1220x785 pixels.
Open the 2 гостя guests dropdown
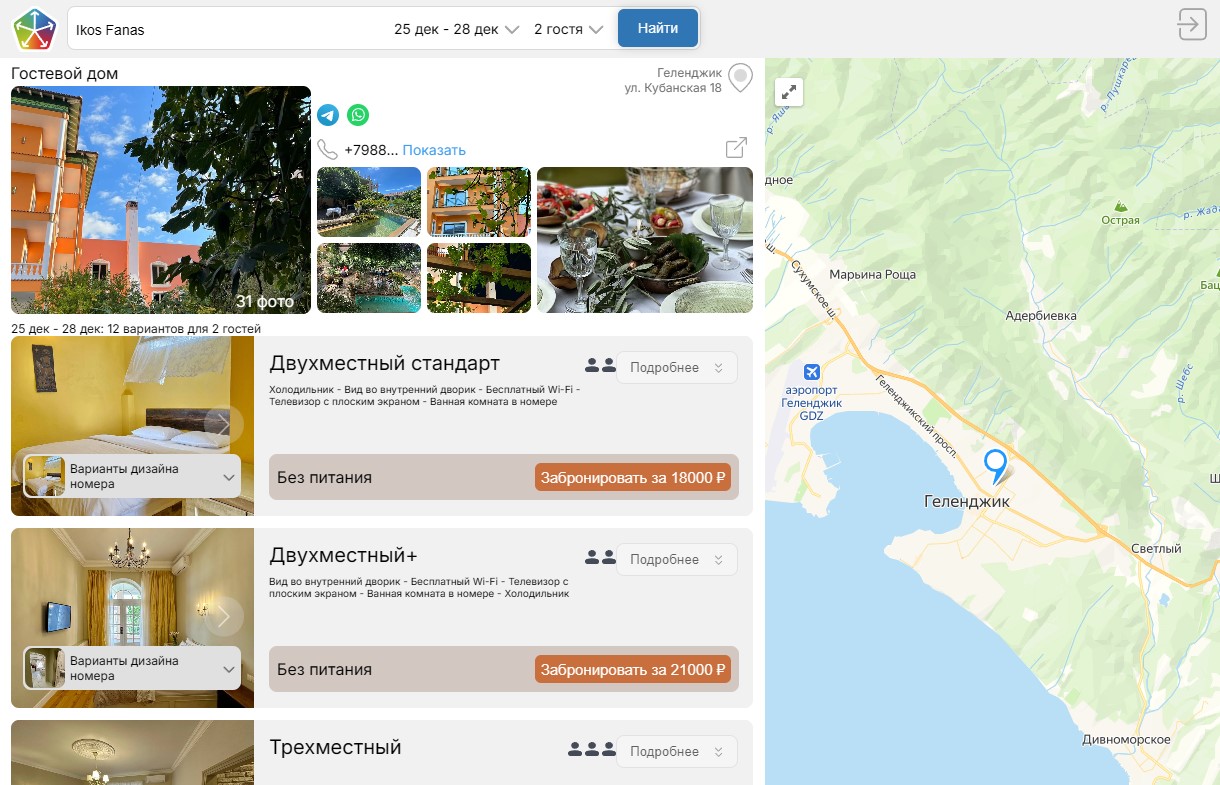tap(568, 29)
